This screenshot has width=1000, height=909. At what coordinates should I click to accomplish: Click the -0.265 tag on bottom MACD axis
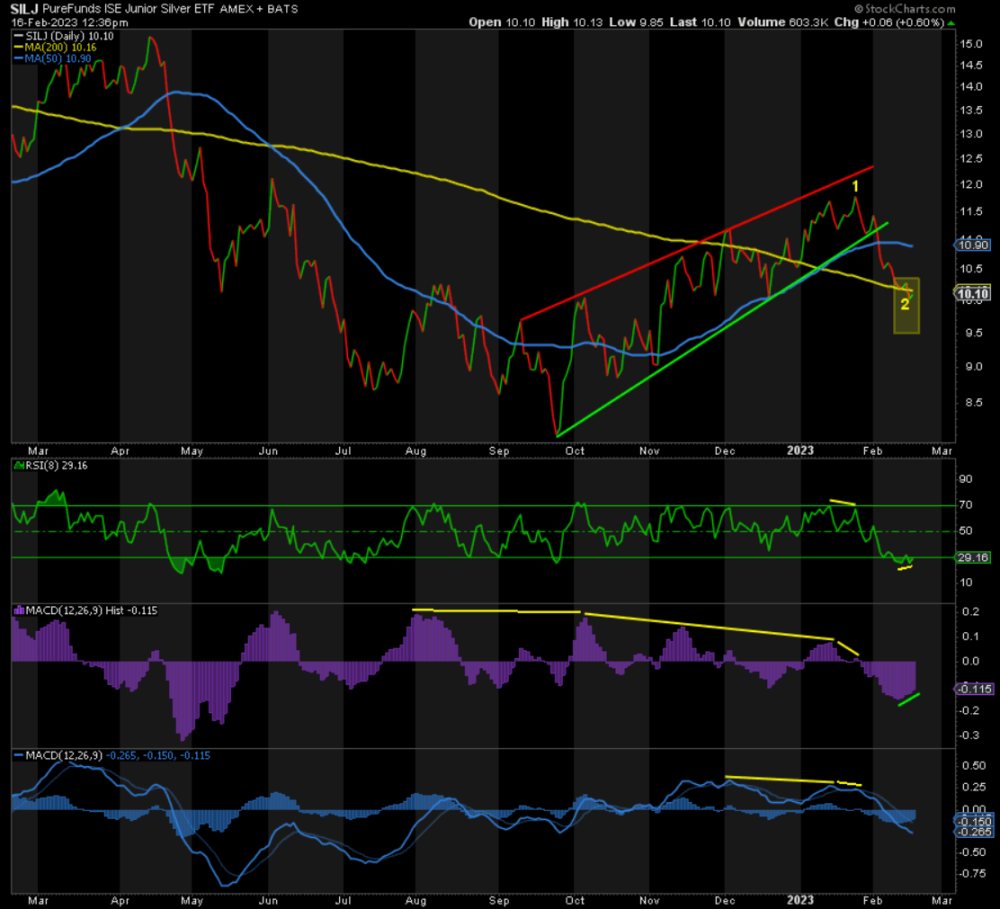tap(974, 832)
